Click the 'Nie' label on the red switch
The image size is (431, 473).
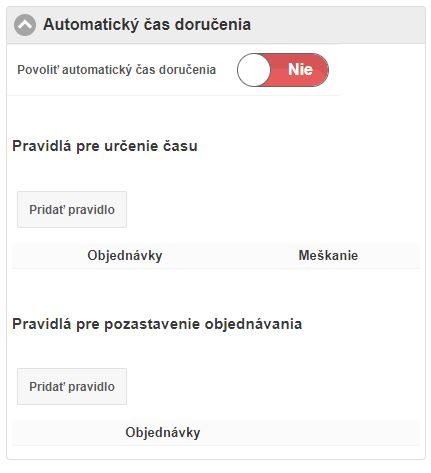[x=300, y=70]
